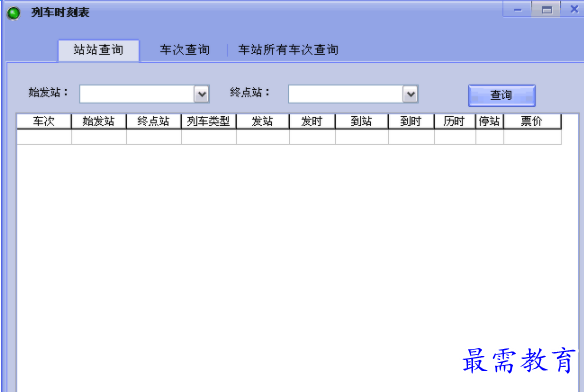Image resolution: width=584 pixels, height=392 pixels.
Task: Select the 列车类型 column header
Action: 209,121
